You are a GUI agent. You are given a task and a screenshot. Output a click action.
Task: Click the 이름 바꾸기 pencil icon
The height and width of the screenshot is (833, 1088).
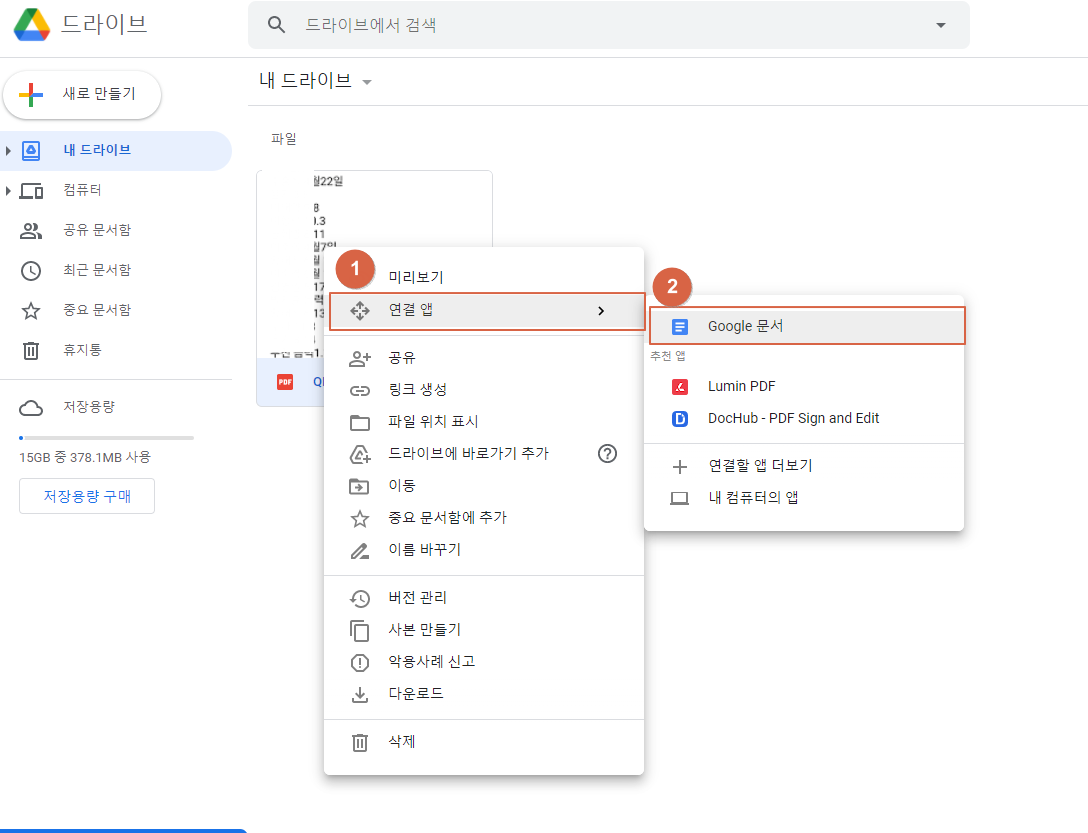tap(359, 550)
